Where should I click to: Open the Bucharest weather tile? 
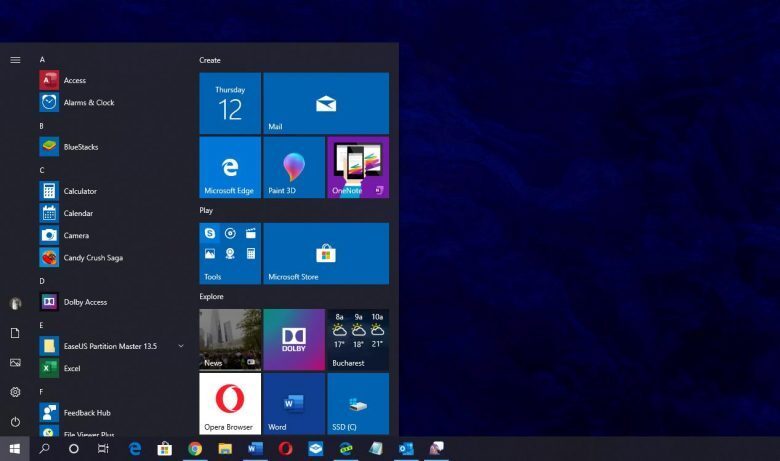[x=357, y=340]
